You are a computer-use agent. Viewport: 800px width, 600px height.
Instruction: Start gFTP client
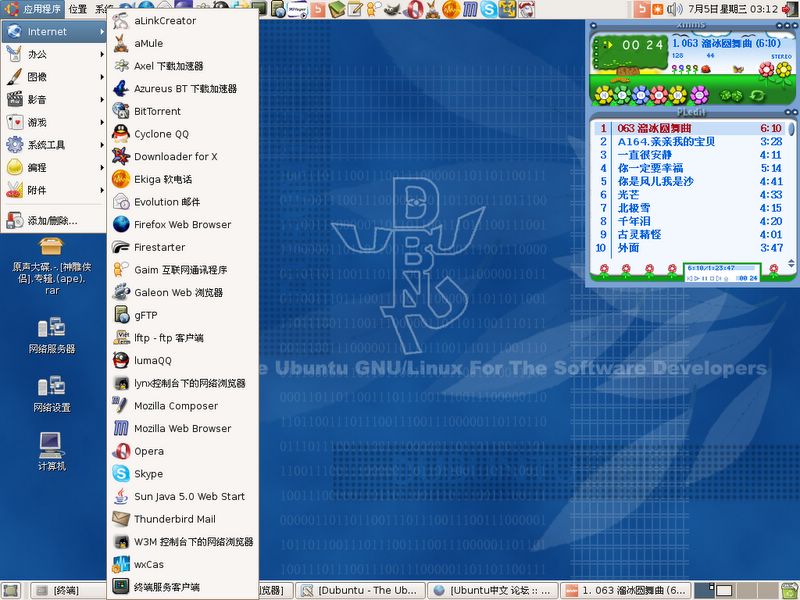(183, 315)
